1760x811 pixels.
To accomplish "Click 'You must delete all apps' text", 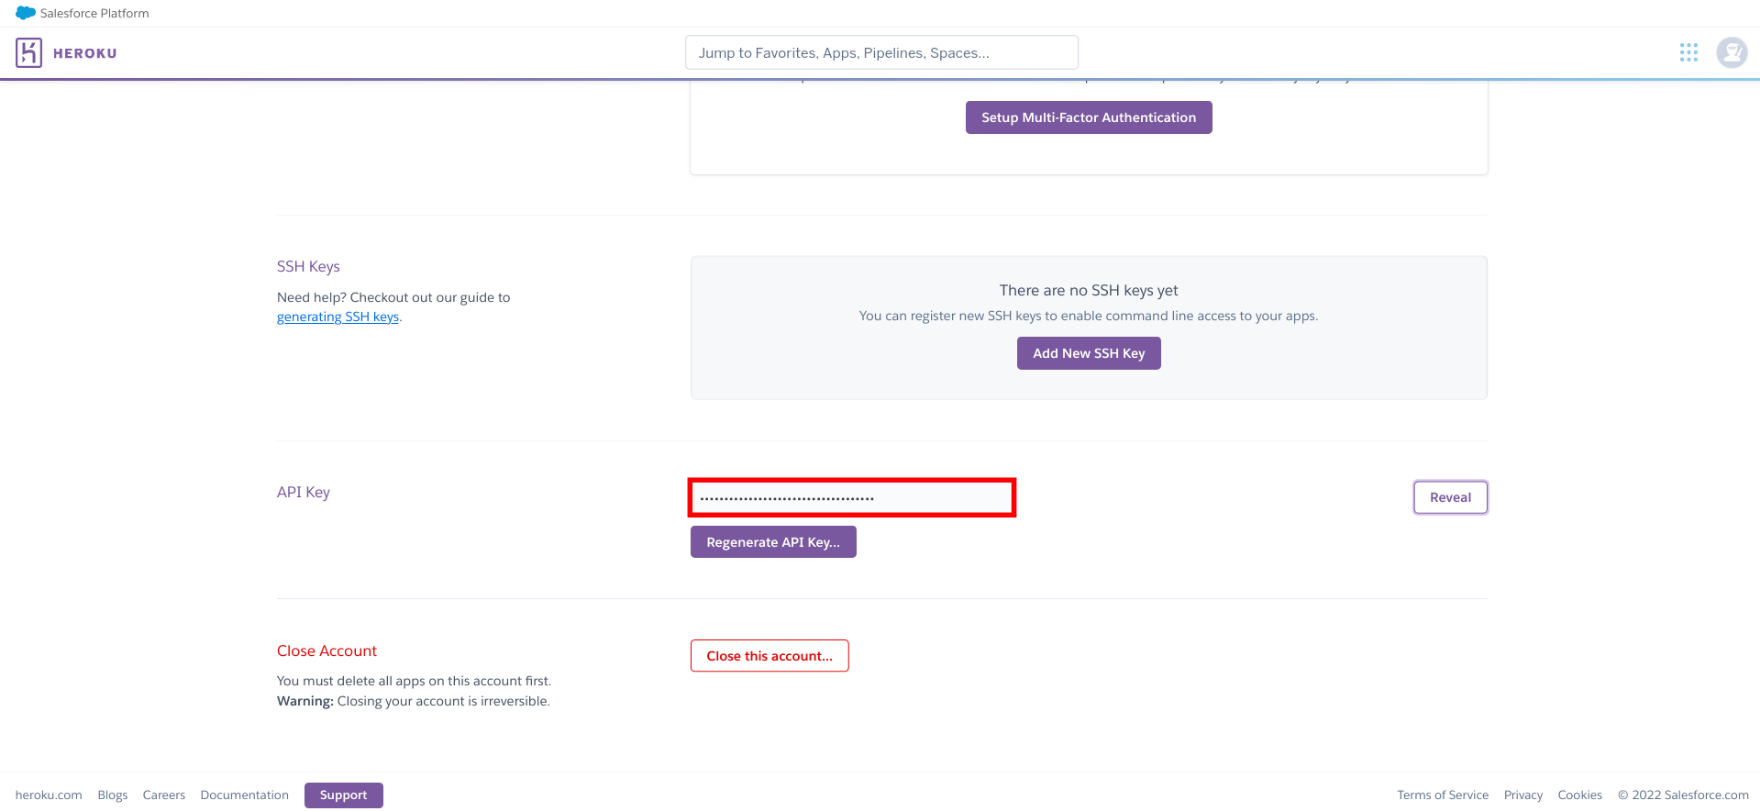I will [413, 681].
